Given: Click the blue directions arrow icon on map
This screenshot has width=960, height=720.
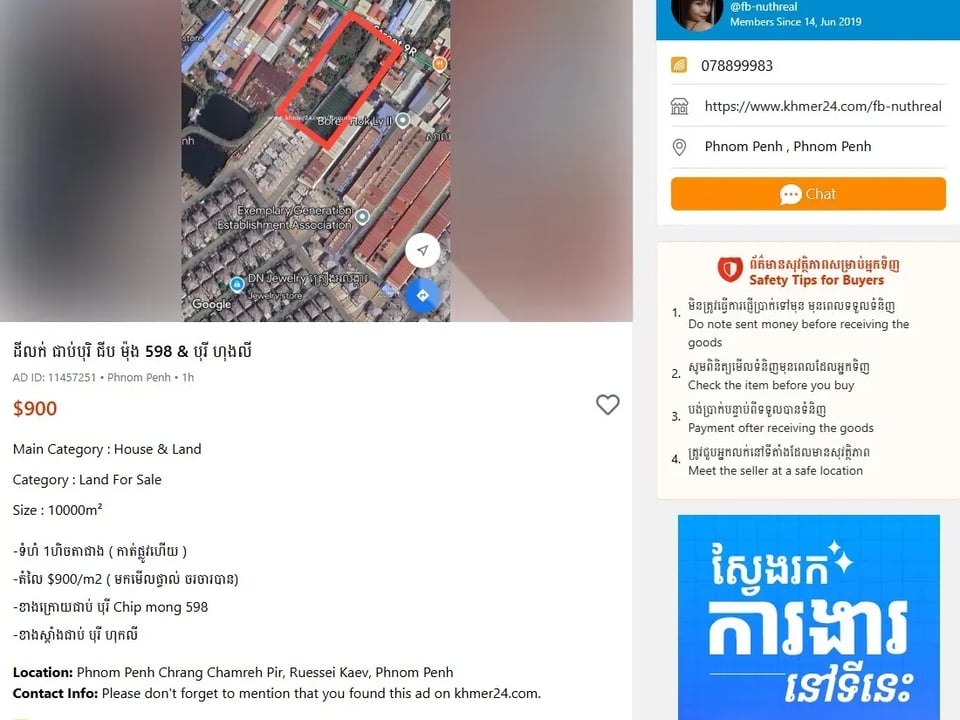Looking at the screenshot, I should [422, 296].
